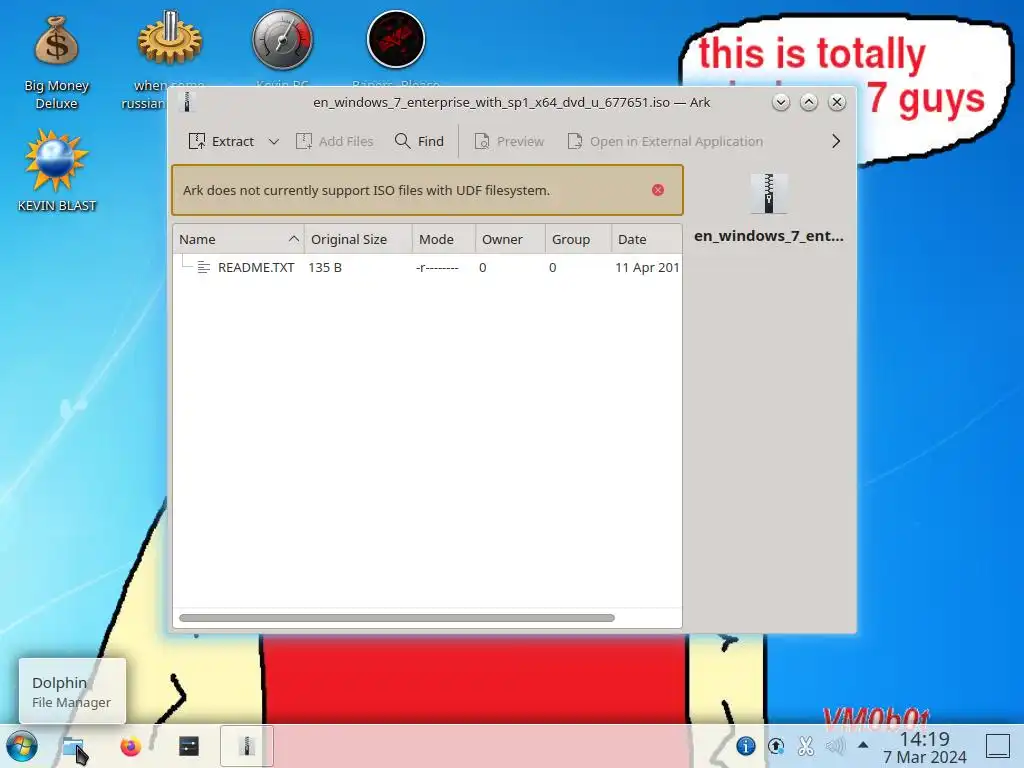Click the volume speaker tray icon
Viewport: 1024px width, 768px height.
click(x=835, y=745)
